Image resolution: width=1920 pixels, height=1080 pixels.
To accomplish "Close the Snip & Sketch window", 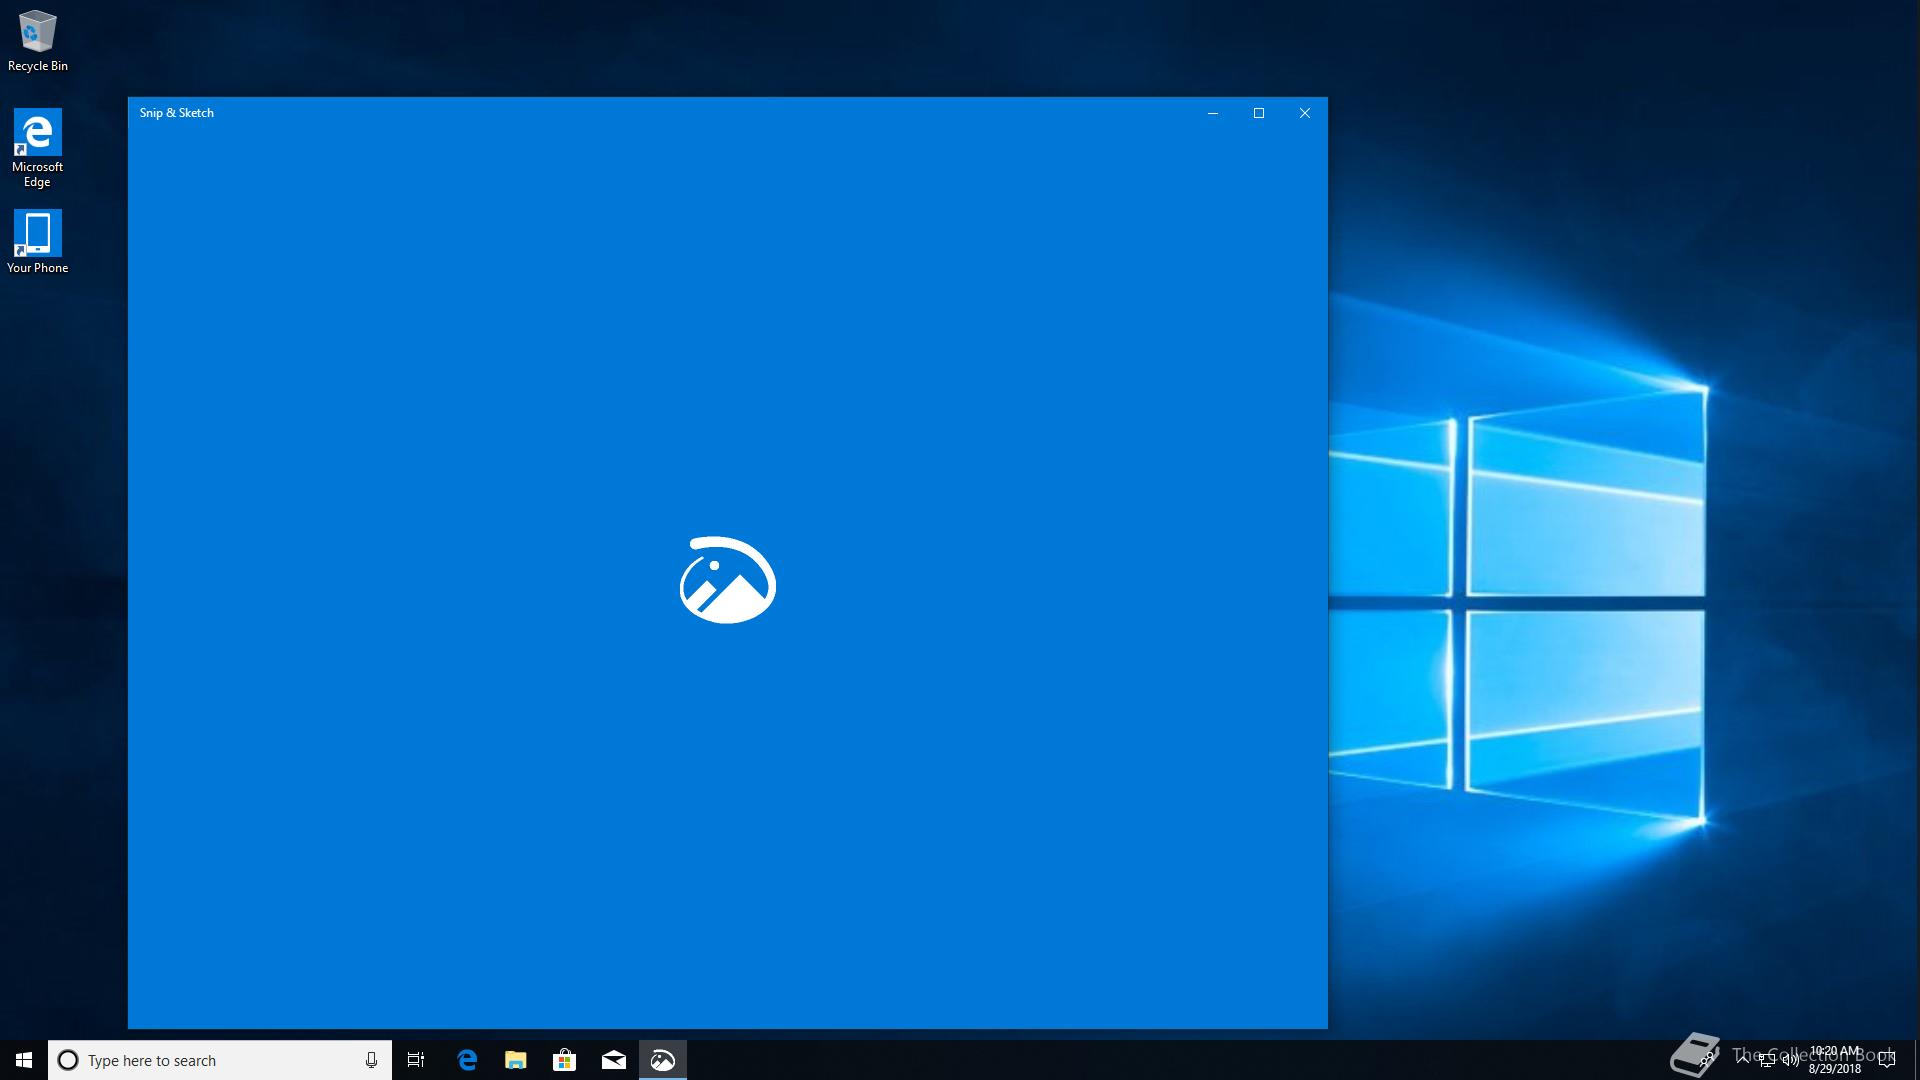I will click(1305, 113).
